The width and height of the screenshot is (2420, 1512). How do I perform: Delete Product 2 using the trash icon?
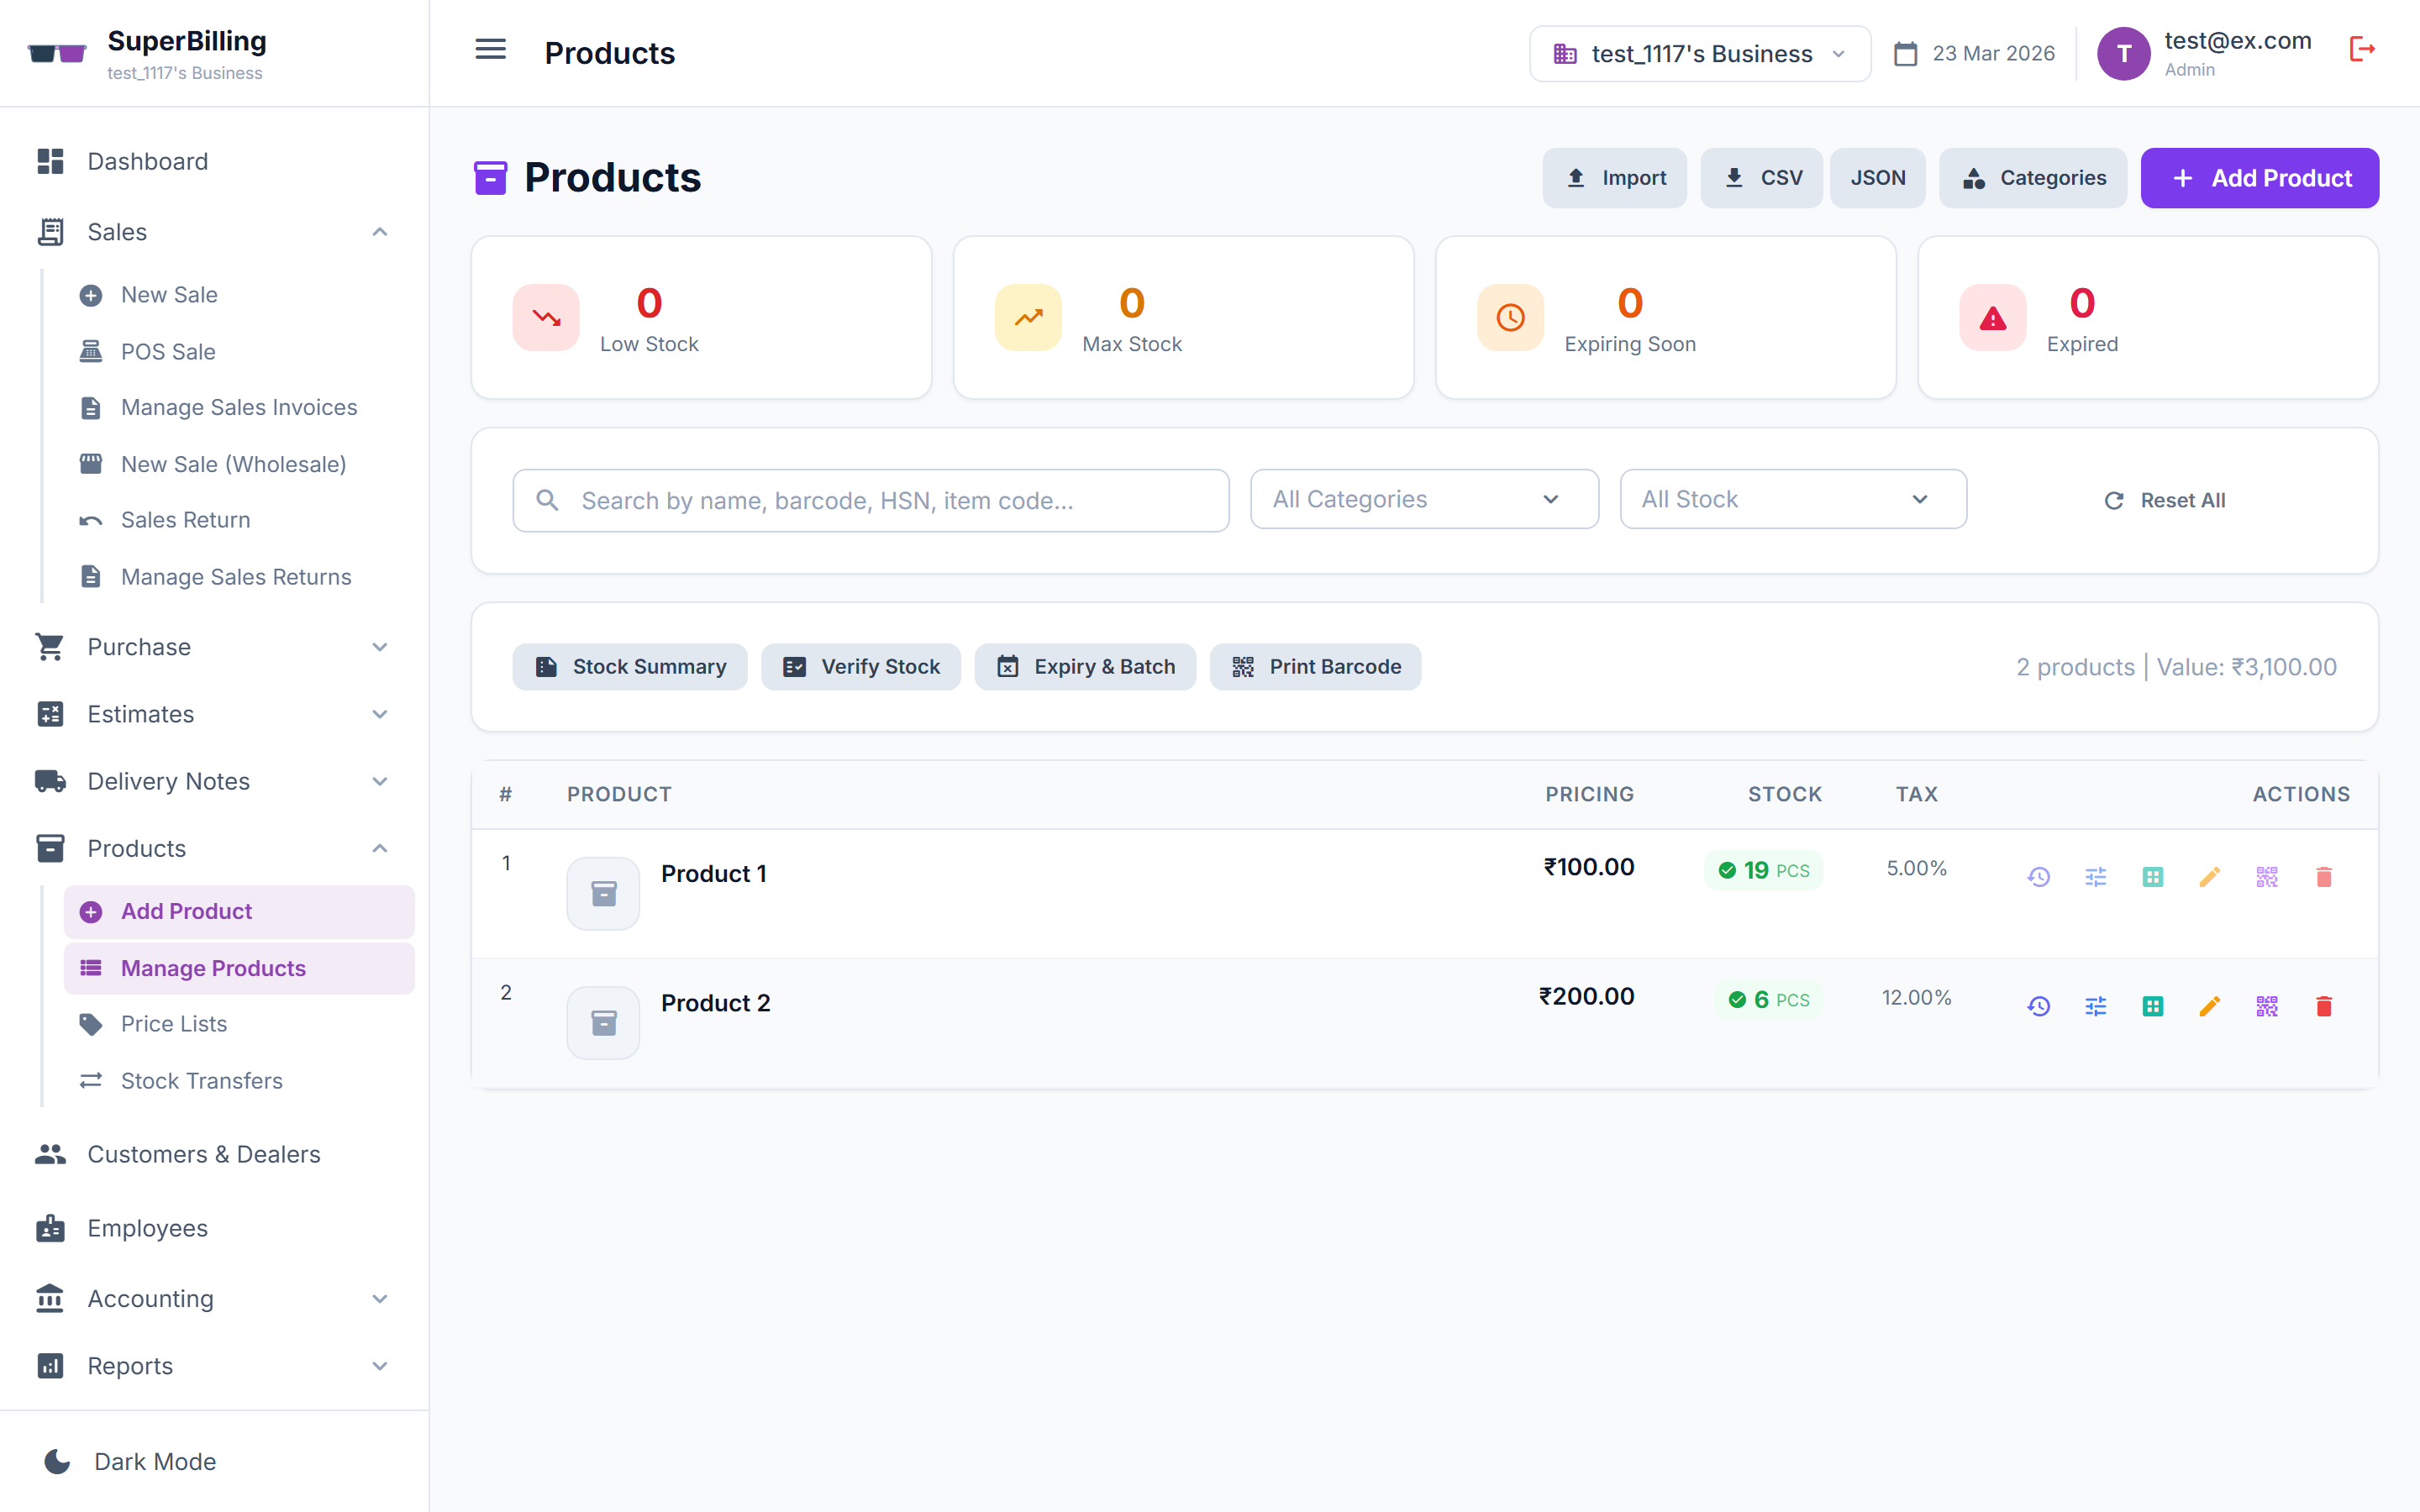2324,1007
